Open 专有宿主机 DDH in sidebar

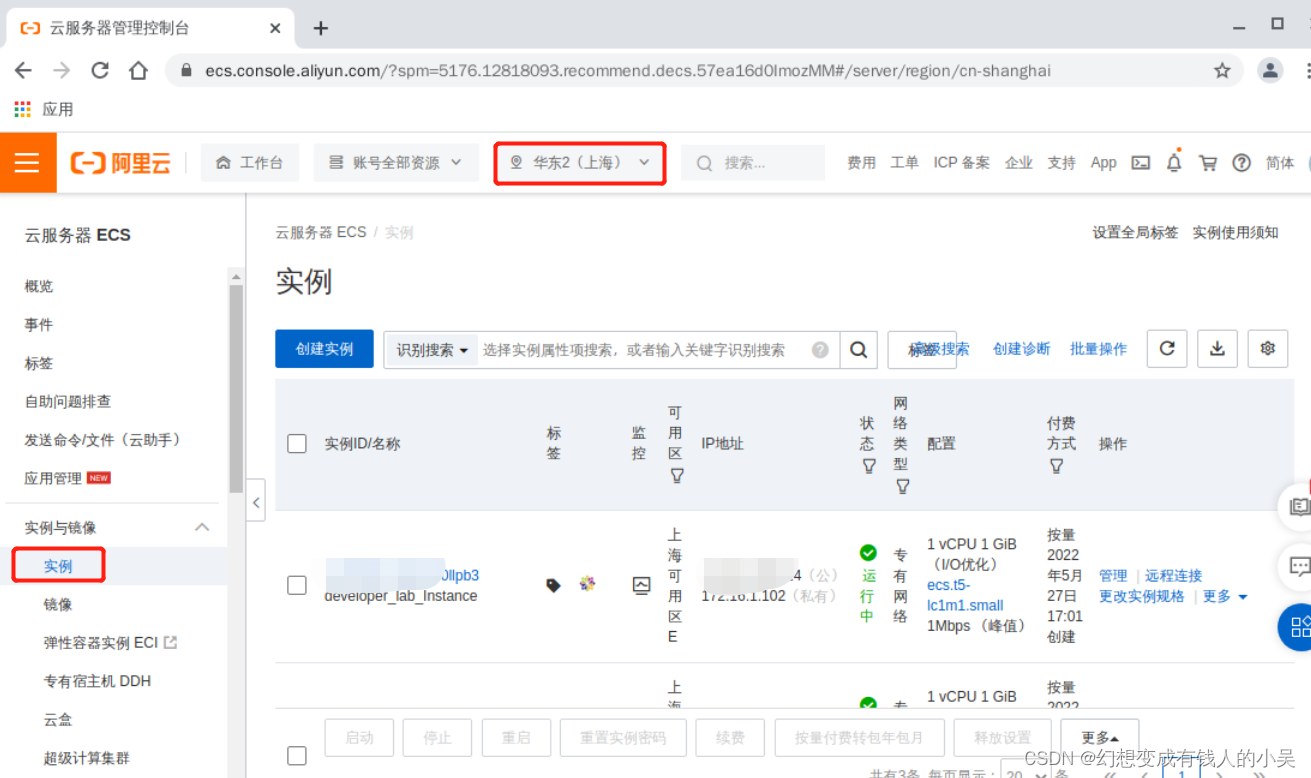point(97,681)
